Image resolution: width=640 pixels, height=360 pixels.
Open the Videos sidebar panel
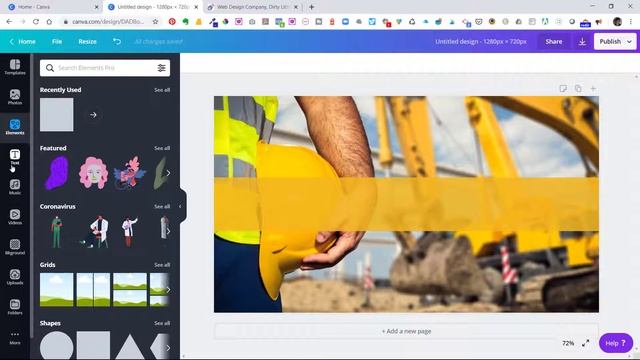15,217
